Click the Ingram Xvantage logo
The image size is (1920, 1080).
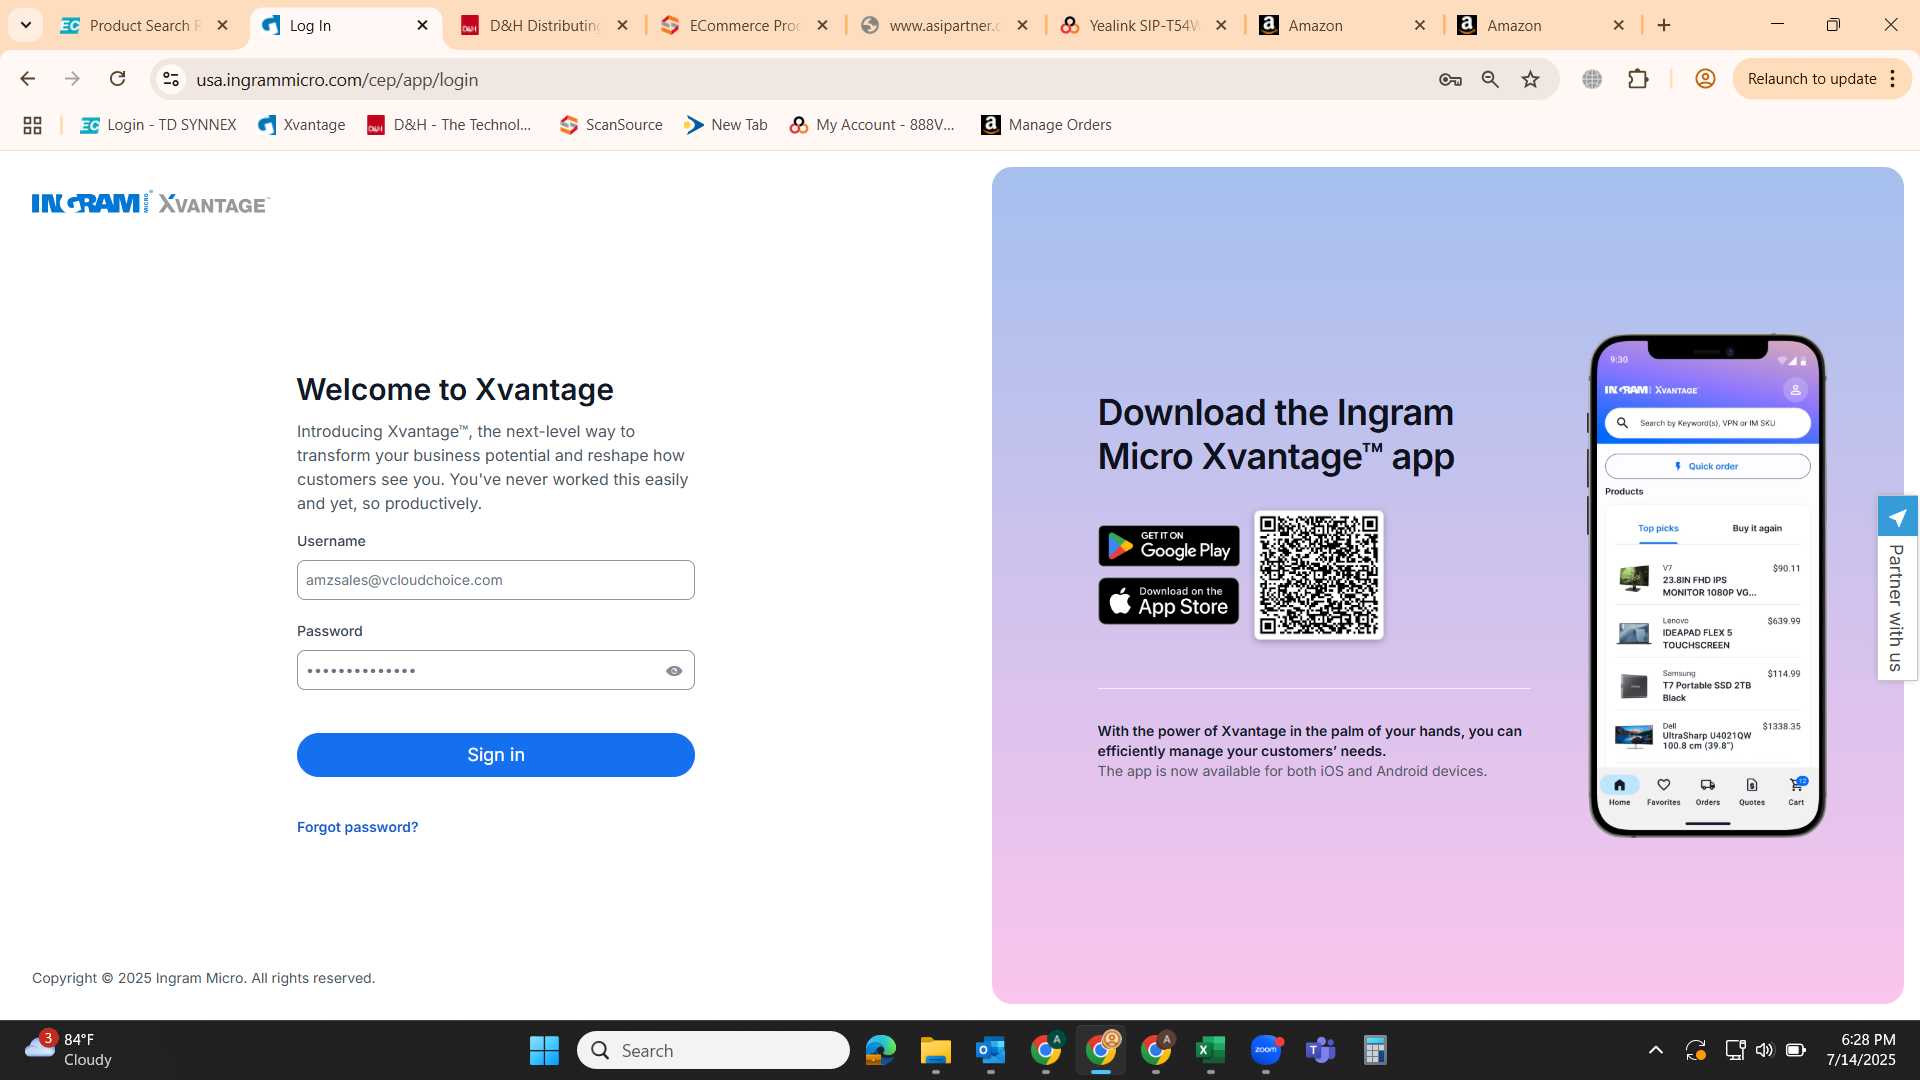point(151,203)
